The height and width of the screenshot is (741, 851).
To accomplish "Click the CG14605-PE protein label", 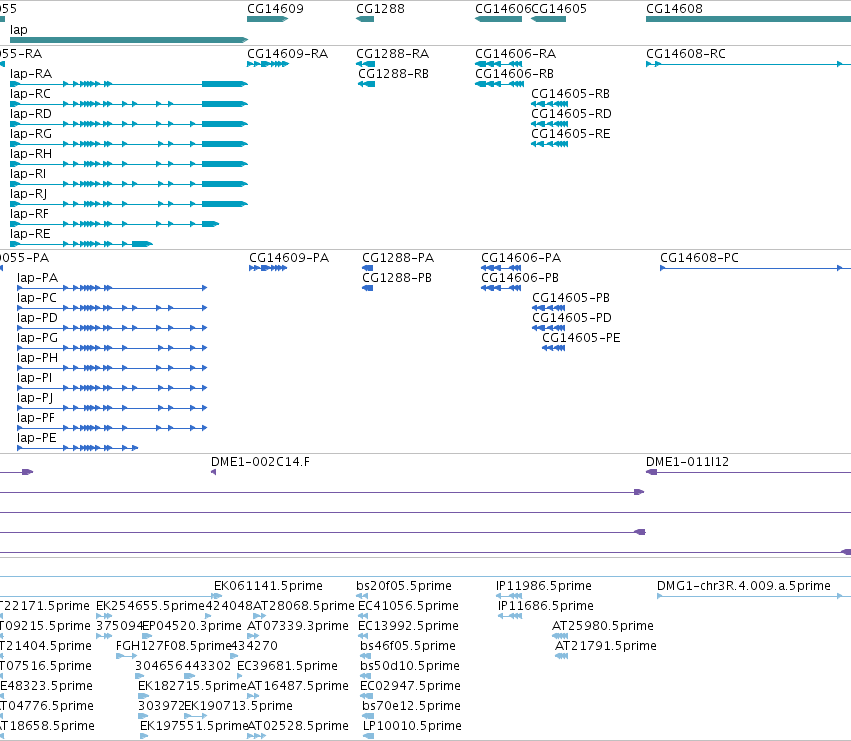I will [581, 338].
